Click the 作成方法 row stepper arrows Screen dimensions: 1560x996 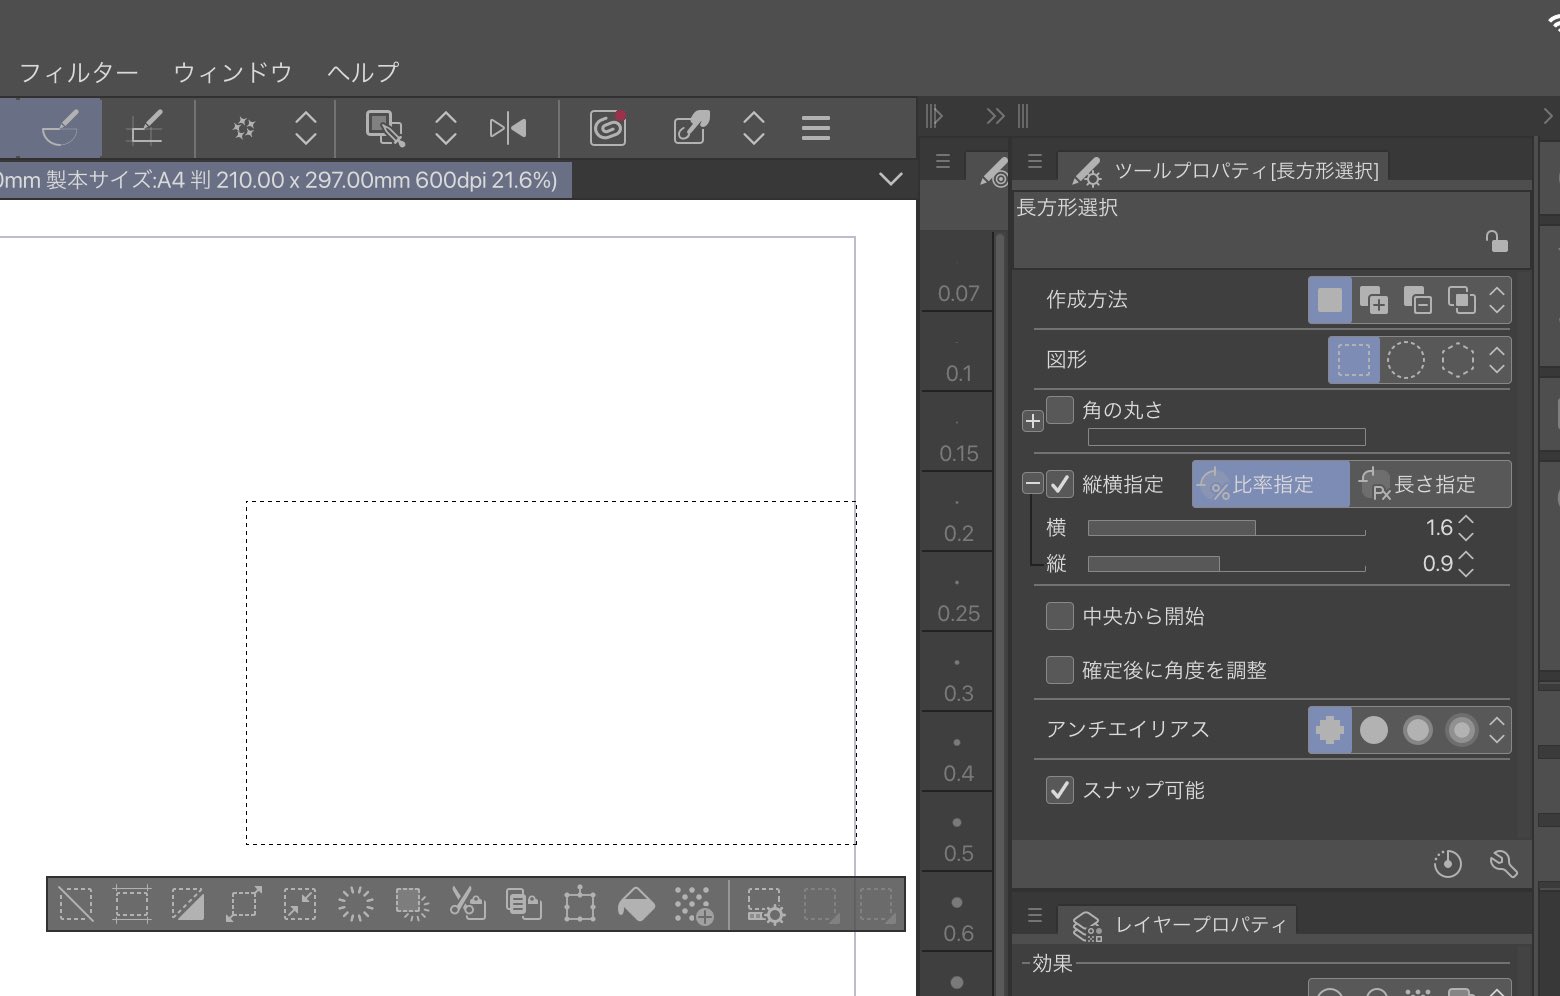1496,300
